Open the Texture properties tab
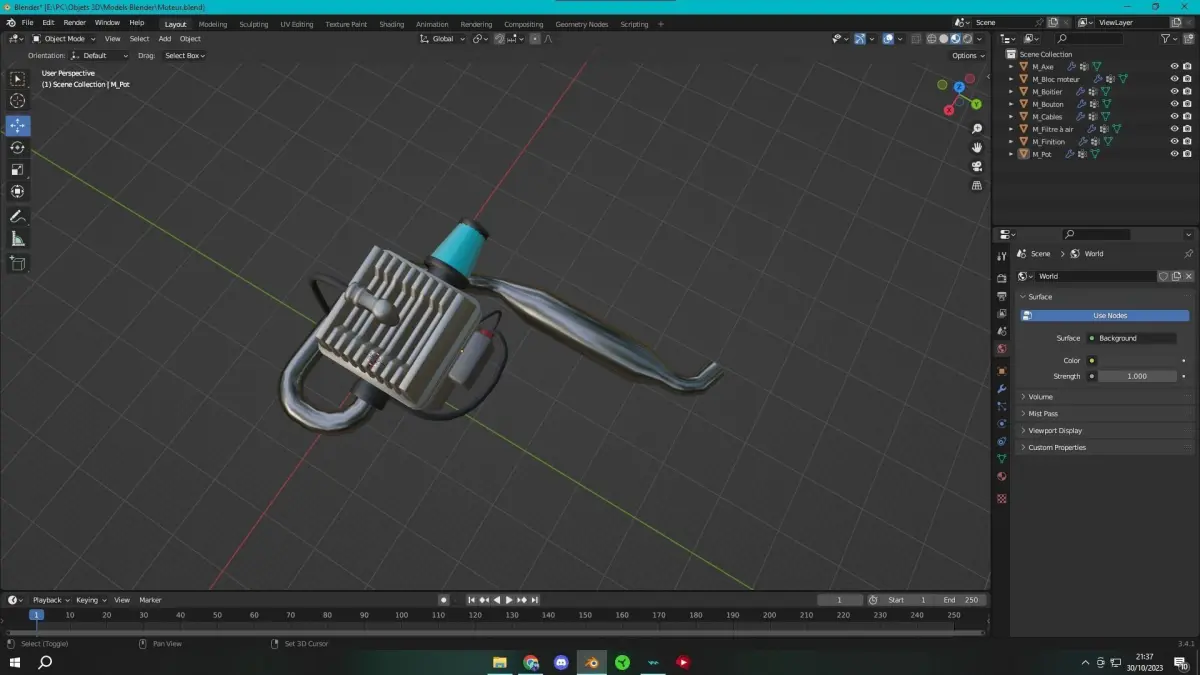 [1002, 498]
